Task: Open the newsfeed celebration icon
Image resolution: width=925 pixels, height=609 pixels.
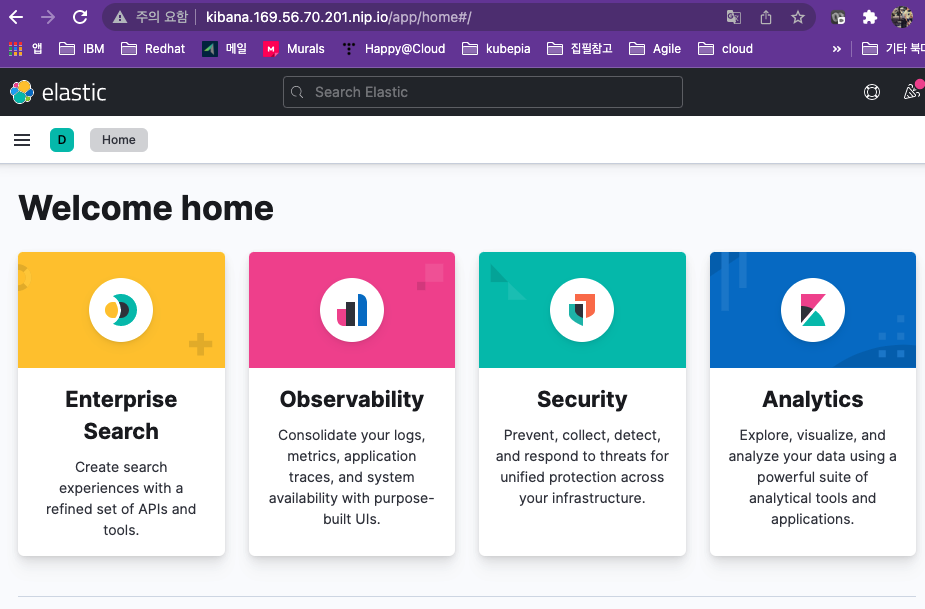Action: [912, 91]
